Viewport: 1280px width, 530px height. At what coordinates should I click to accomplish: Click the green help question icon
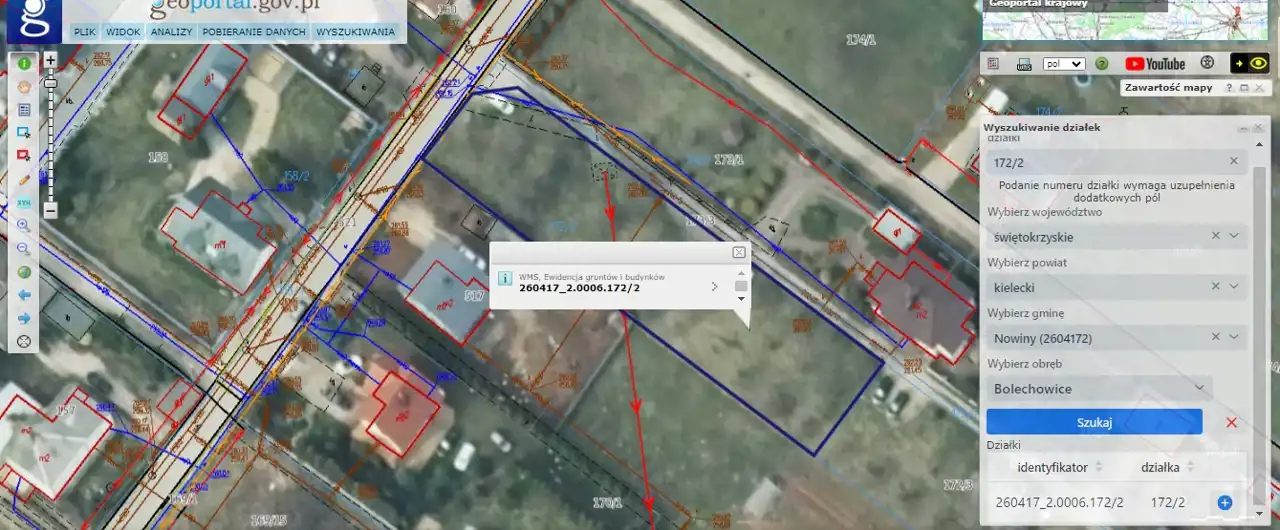[1101, 63]
